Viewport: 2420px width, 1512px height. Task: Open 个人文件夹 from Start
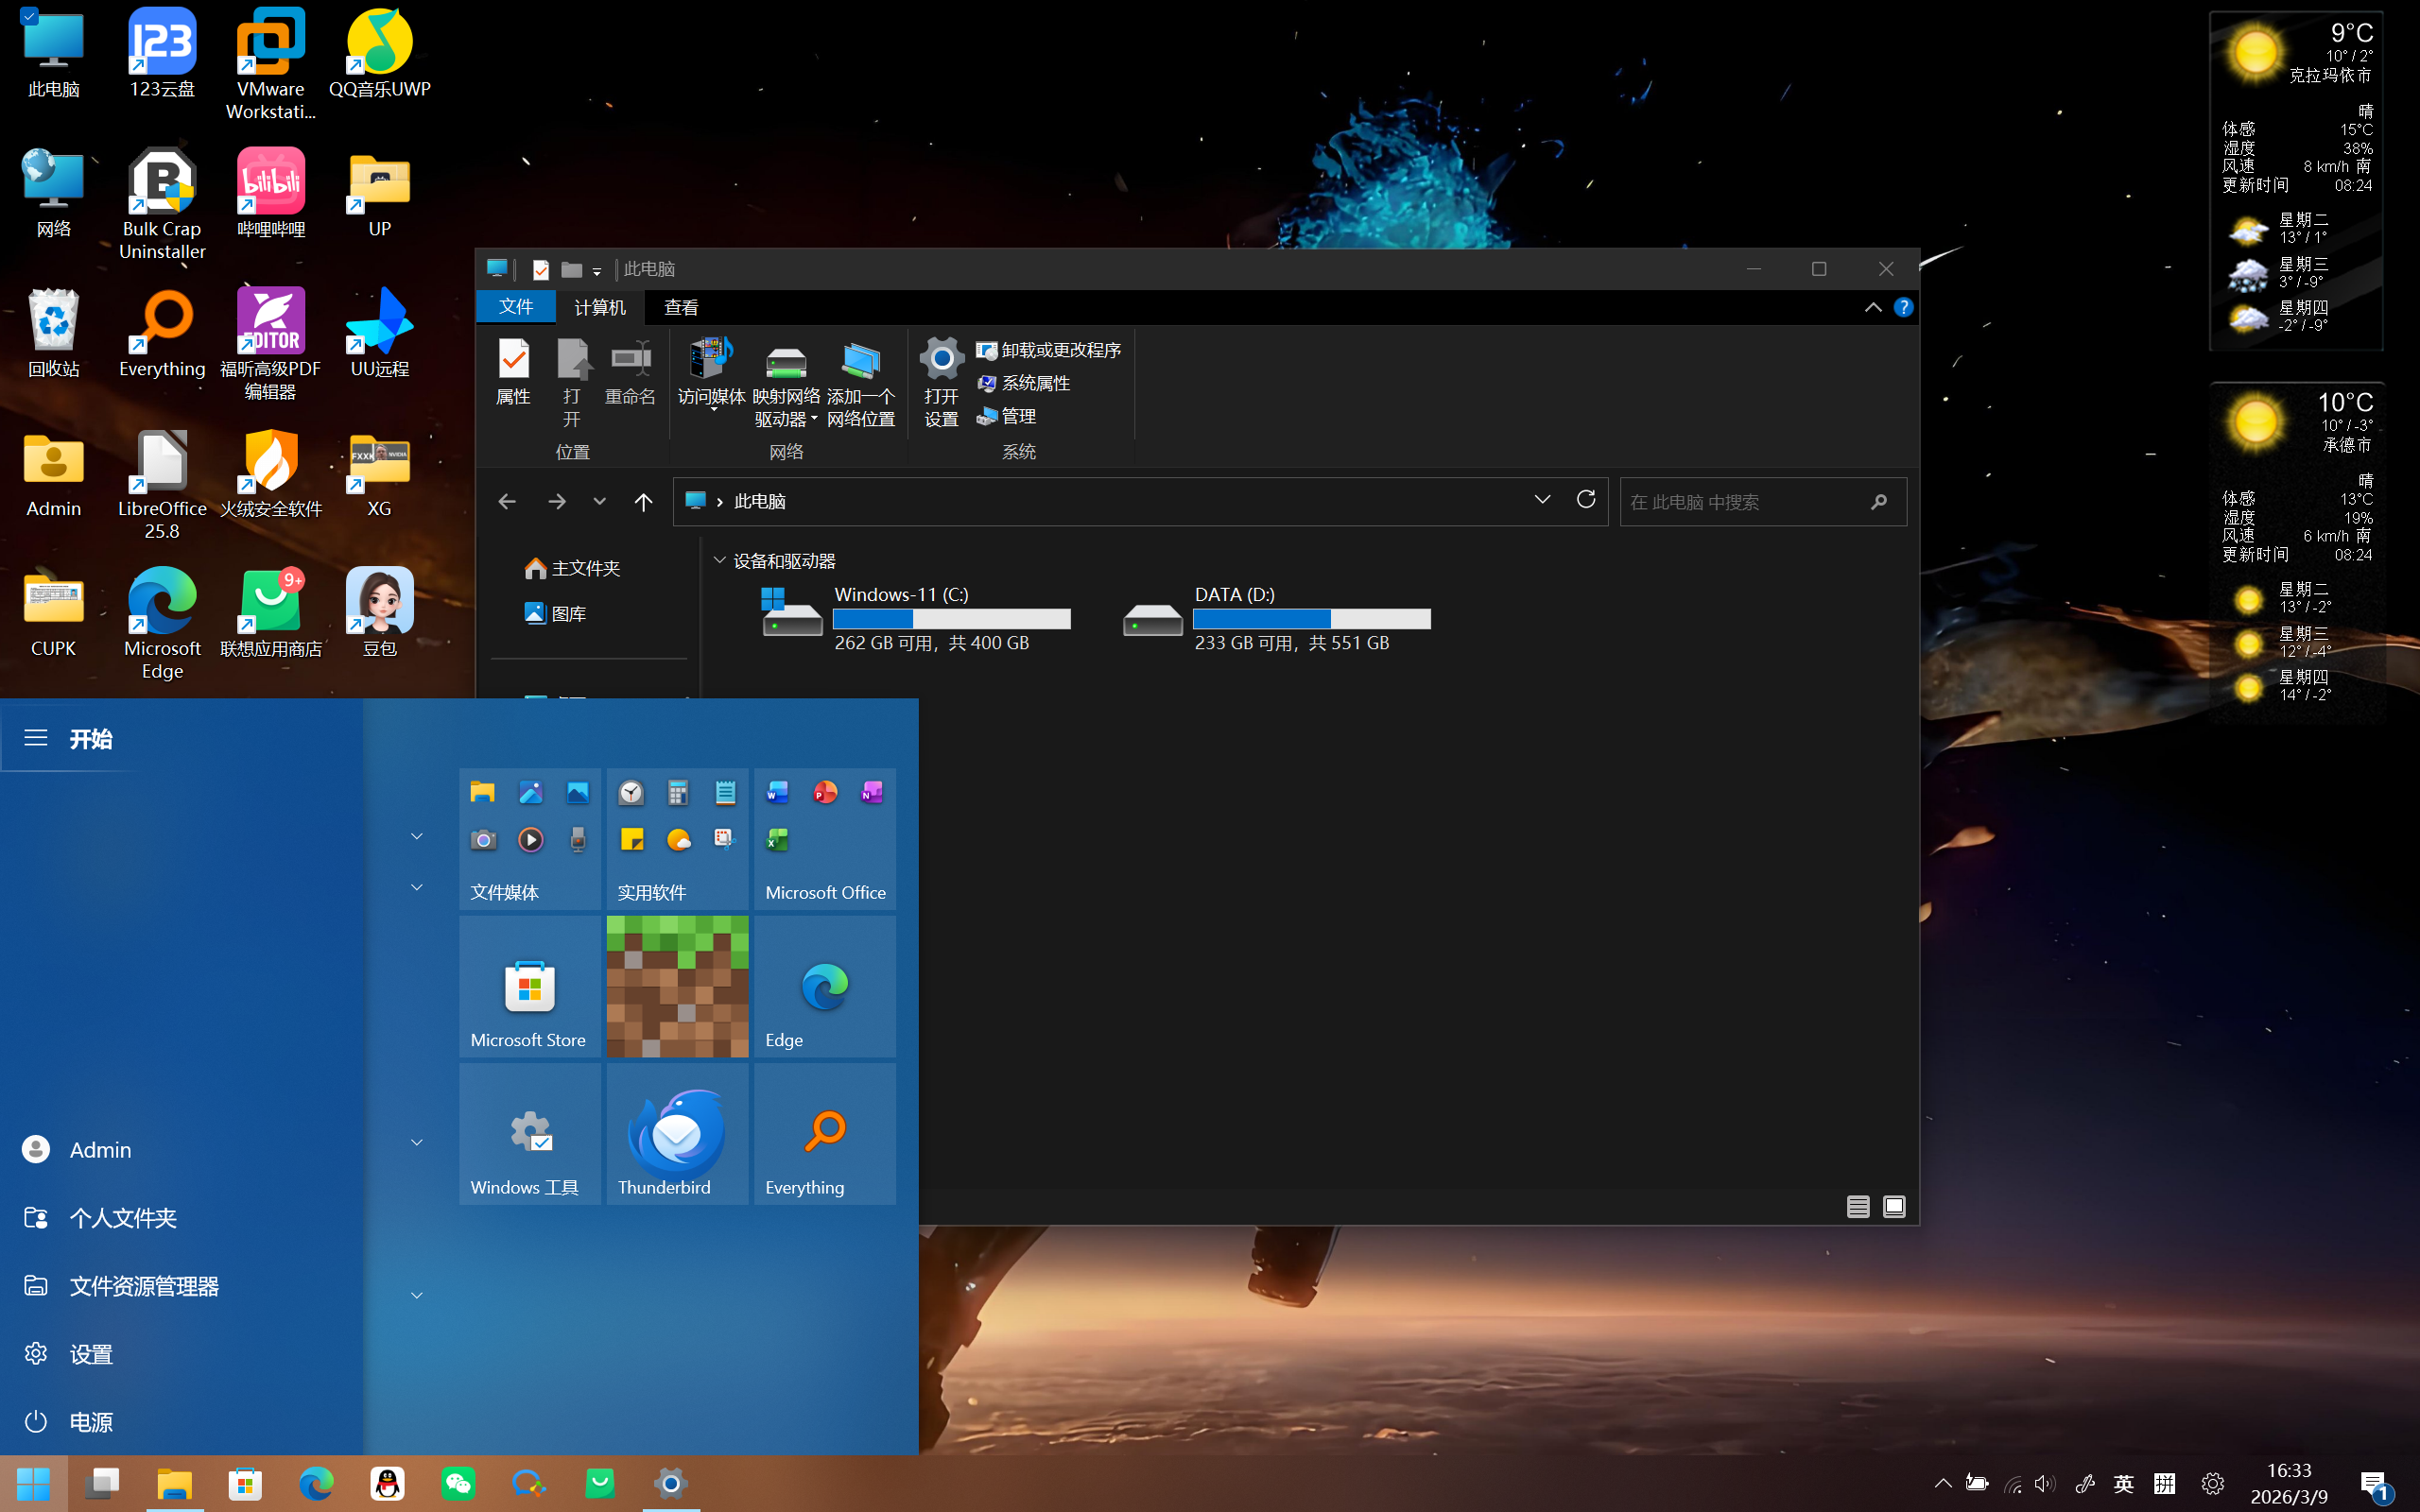pyautogui.click(x=181, y=1217)
